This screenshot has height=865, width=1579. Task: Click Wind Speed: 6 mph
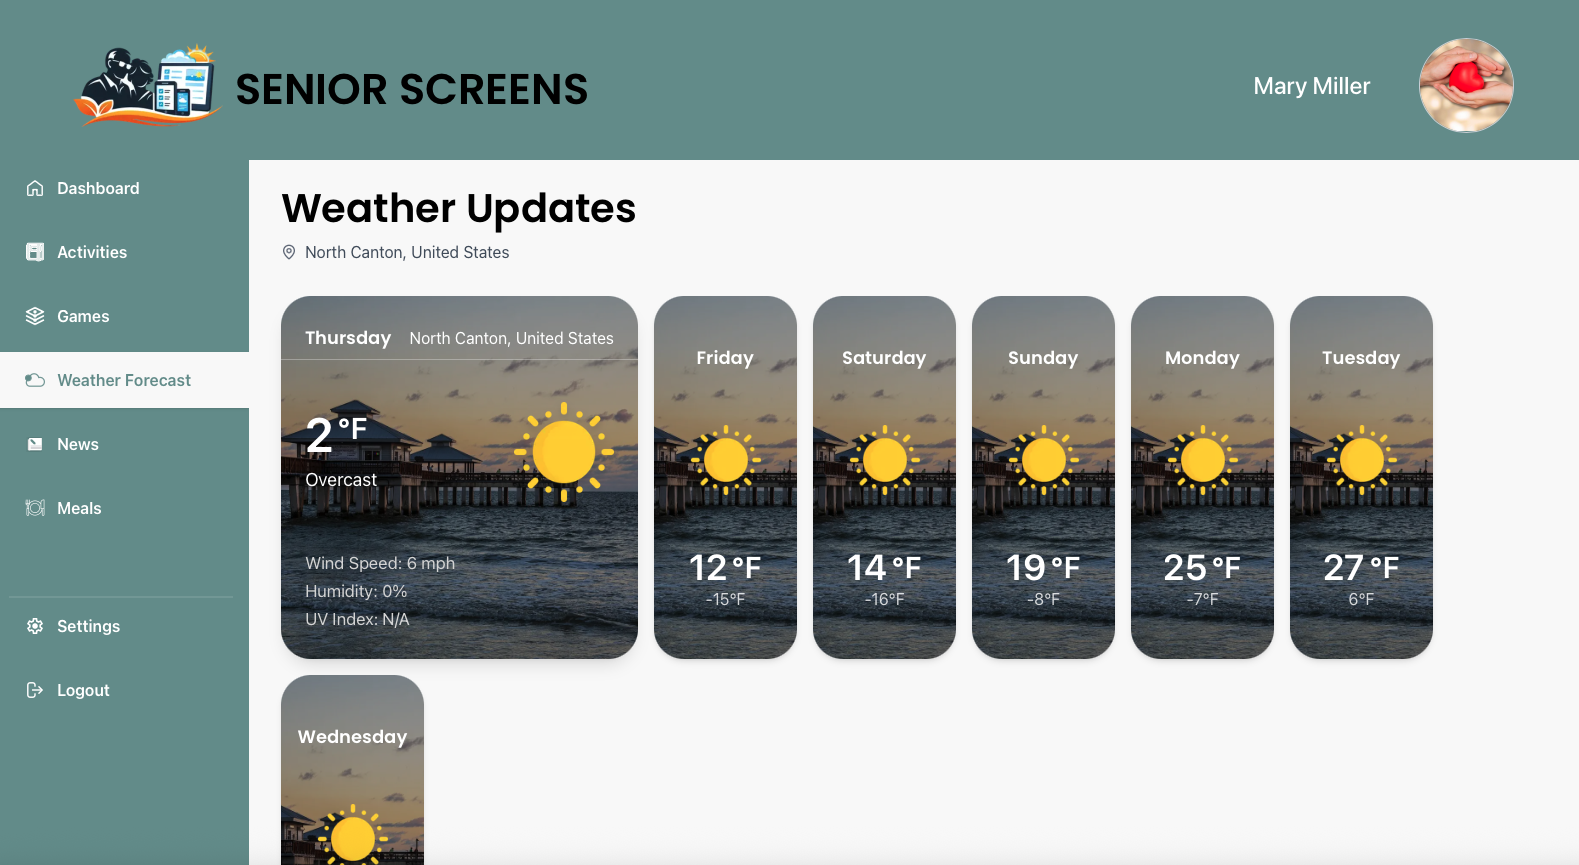[x=380, y=563]
